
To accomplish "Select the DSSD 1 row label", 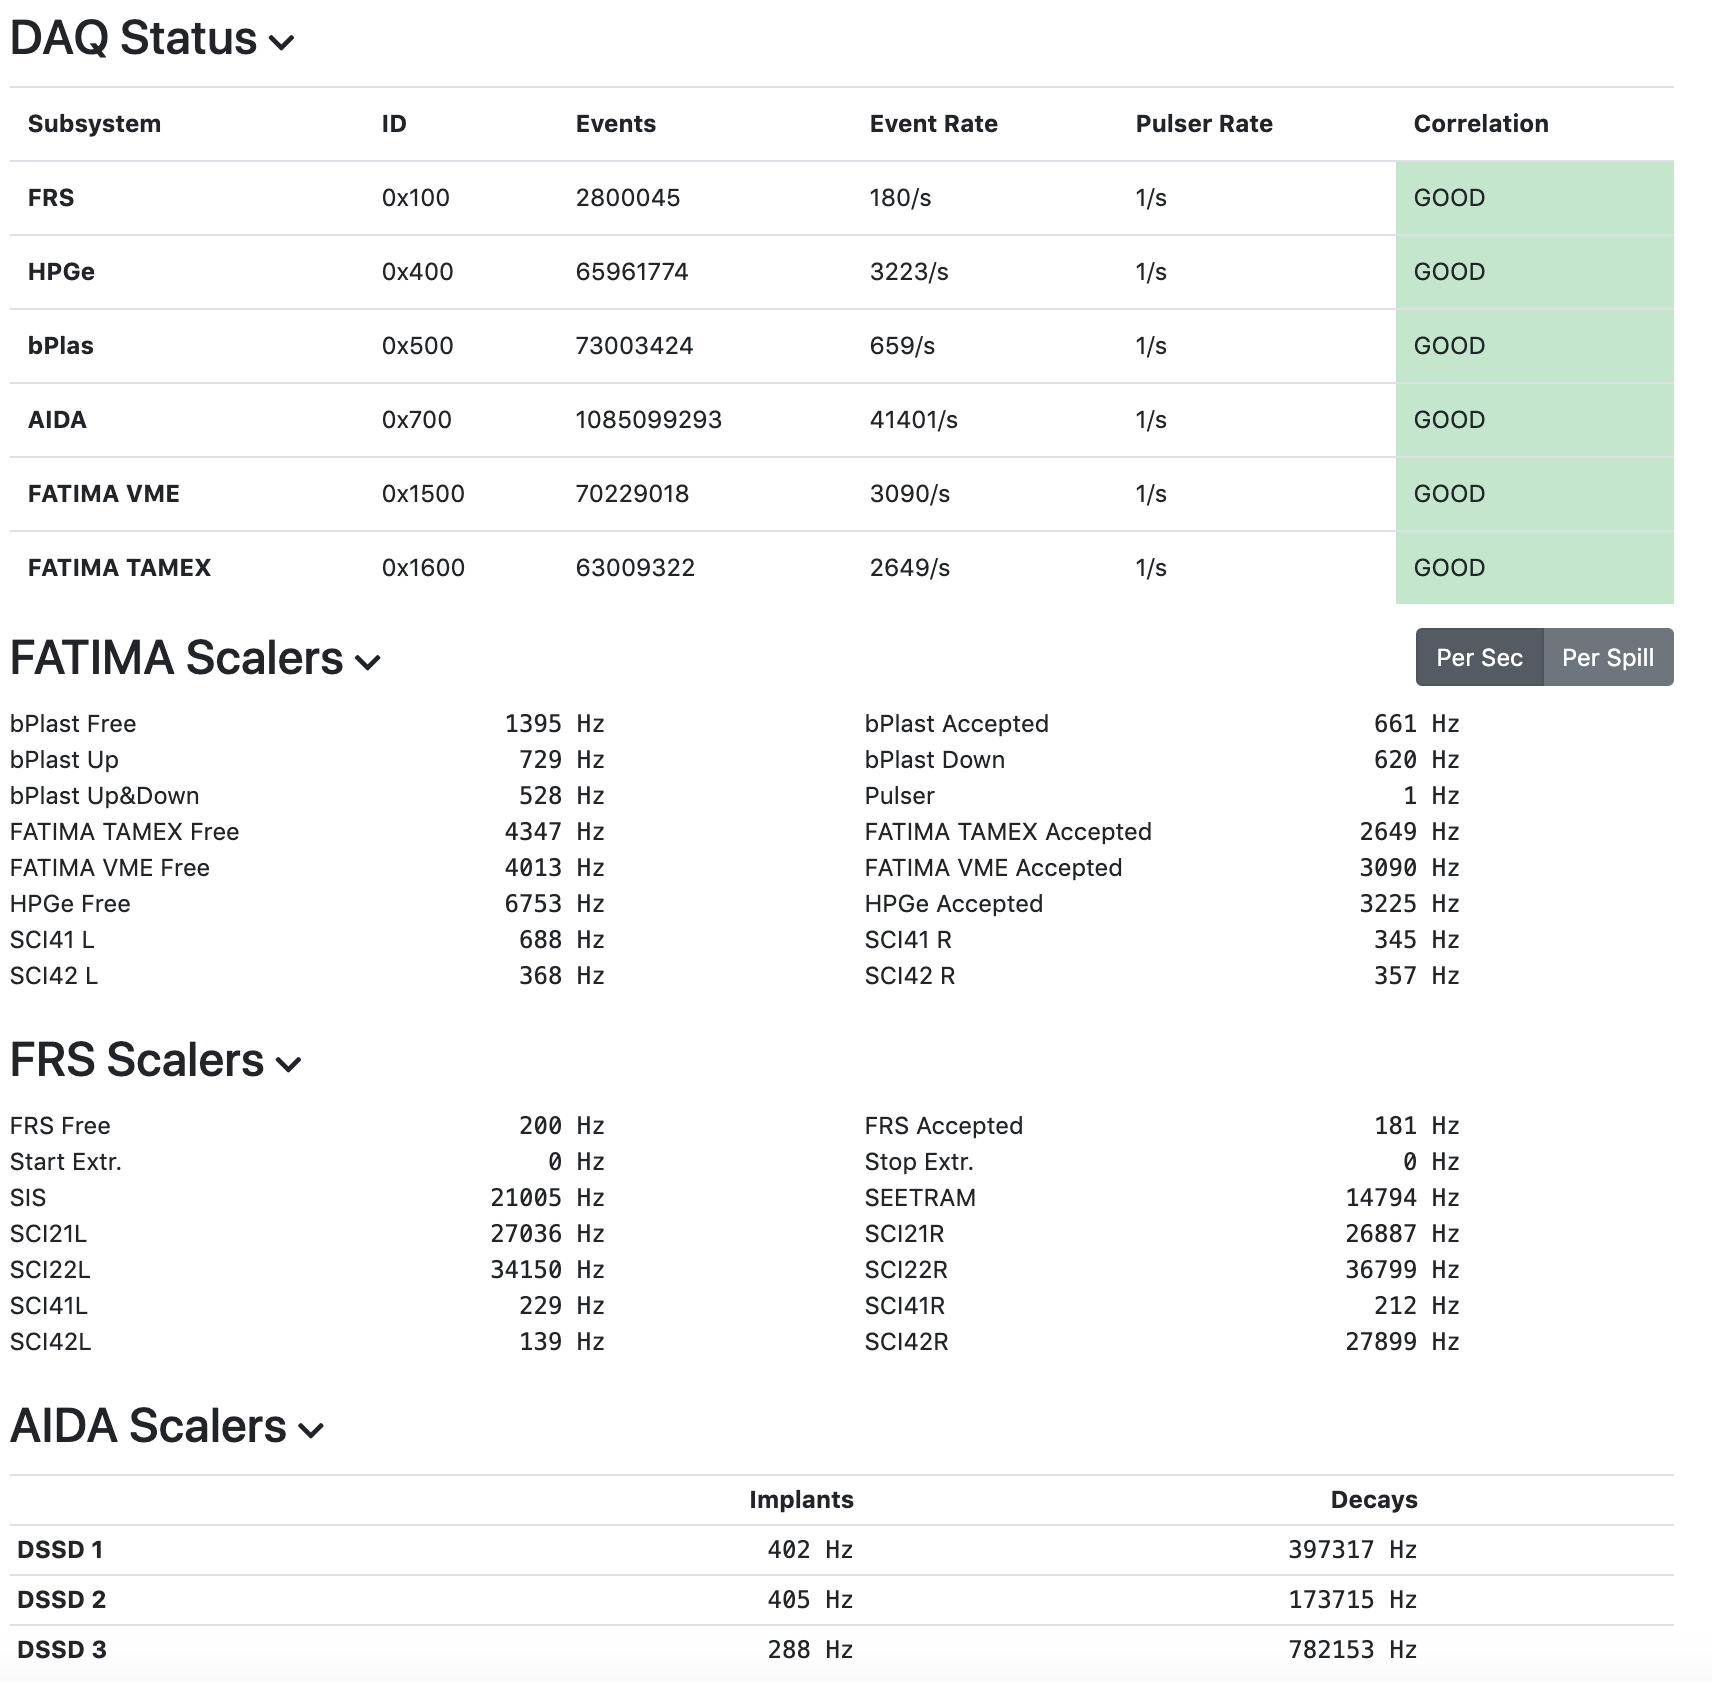I will 60,1550.
